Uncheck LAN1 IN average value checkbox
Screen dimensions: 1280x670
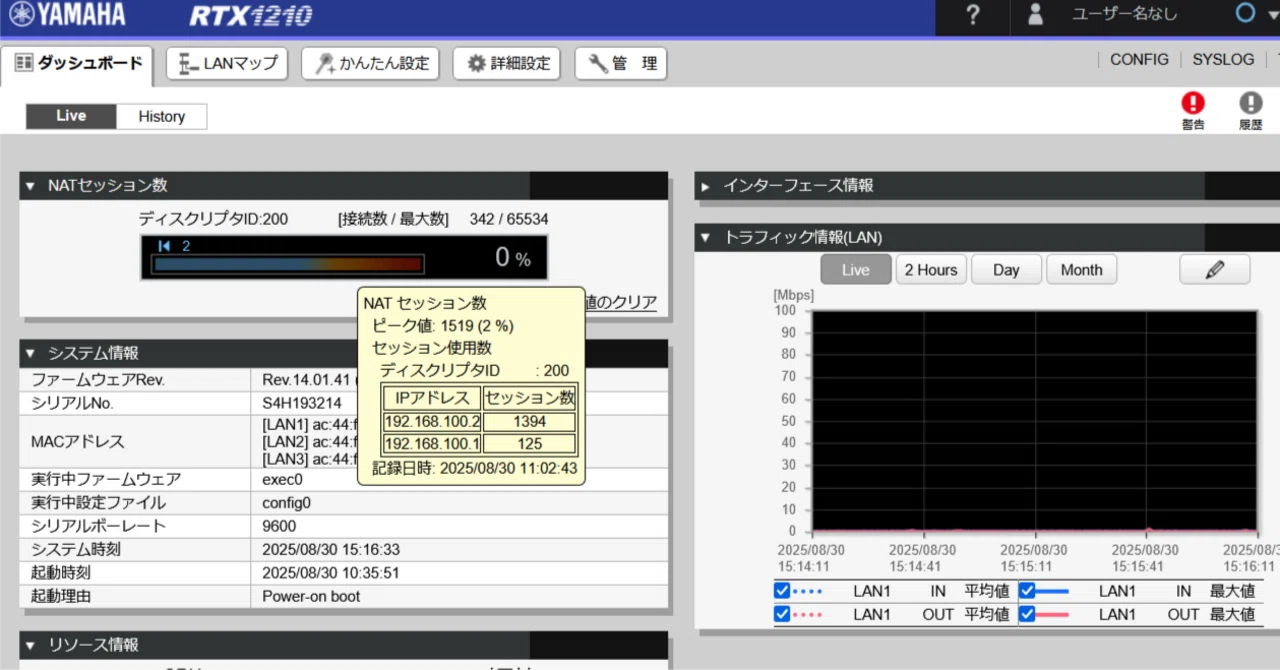point(782,590)
